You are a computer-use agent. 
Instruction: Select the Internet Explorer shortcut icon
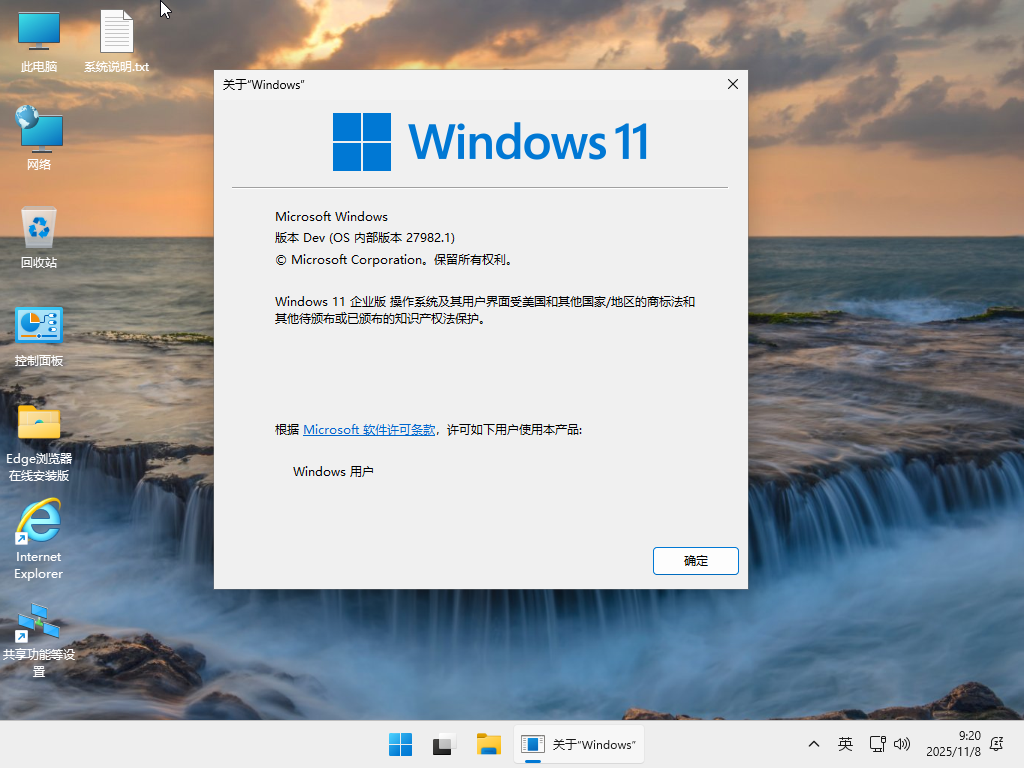(39, 541)
